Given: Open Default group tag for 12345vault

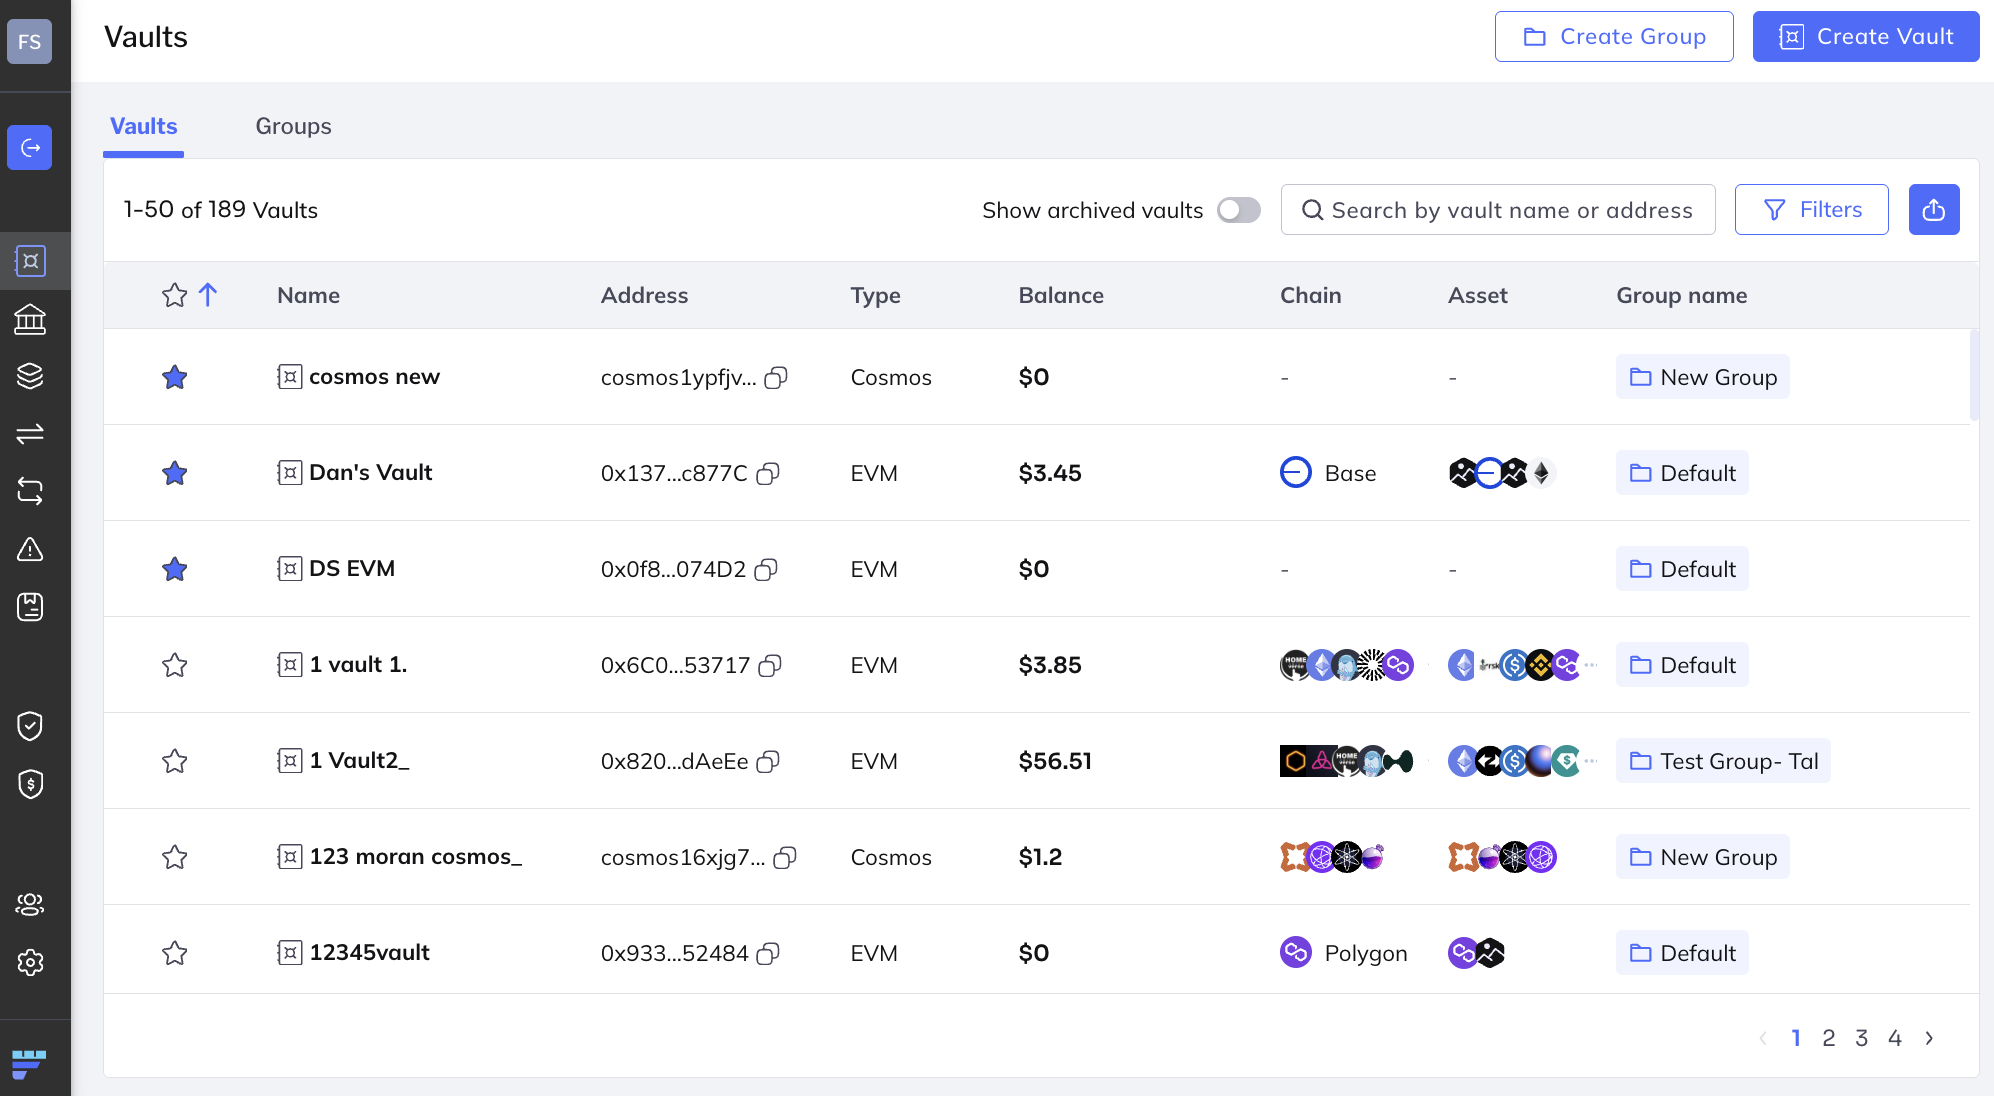Looking at the screenshot, I should point(1682,953).
